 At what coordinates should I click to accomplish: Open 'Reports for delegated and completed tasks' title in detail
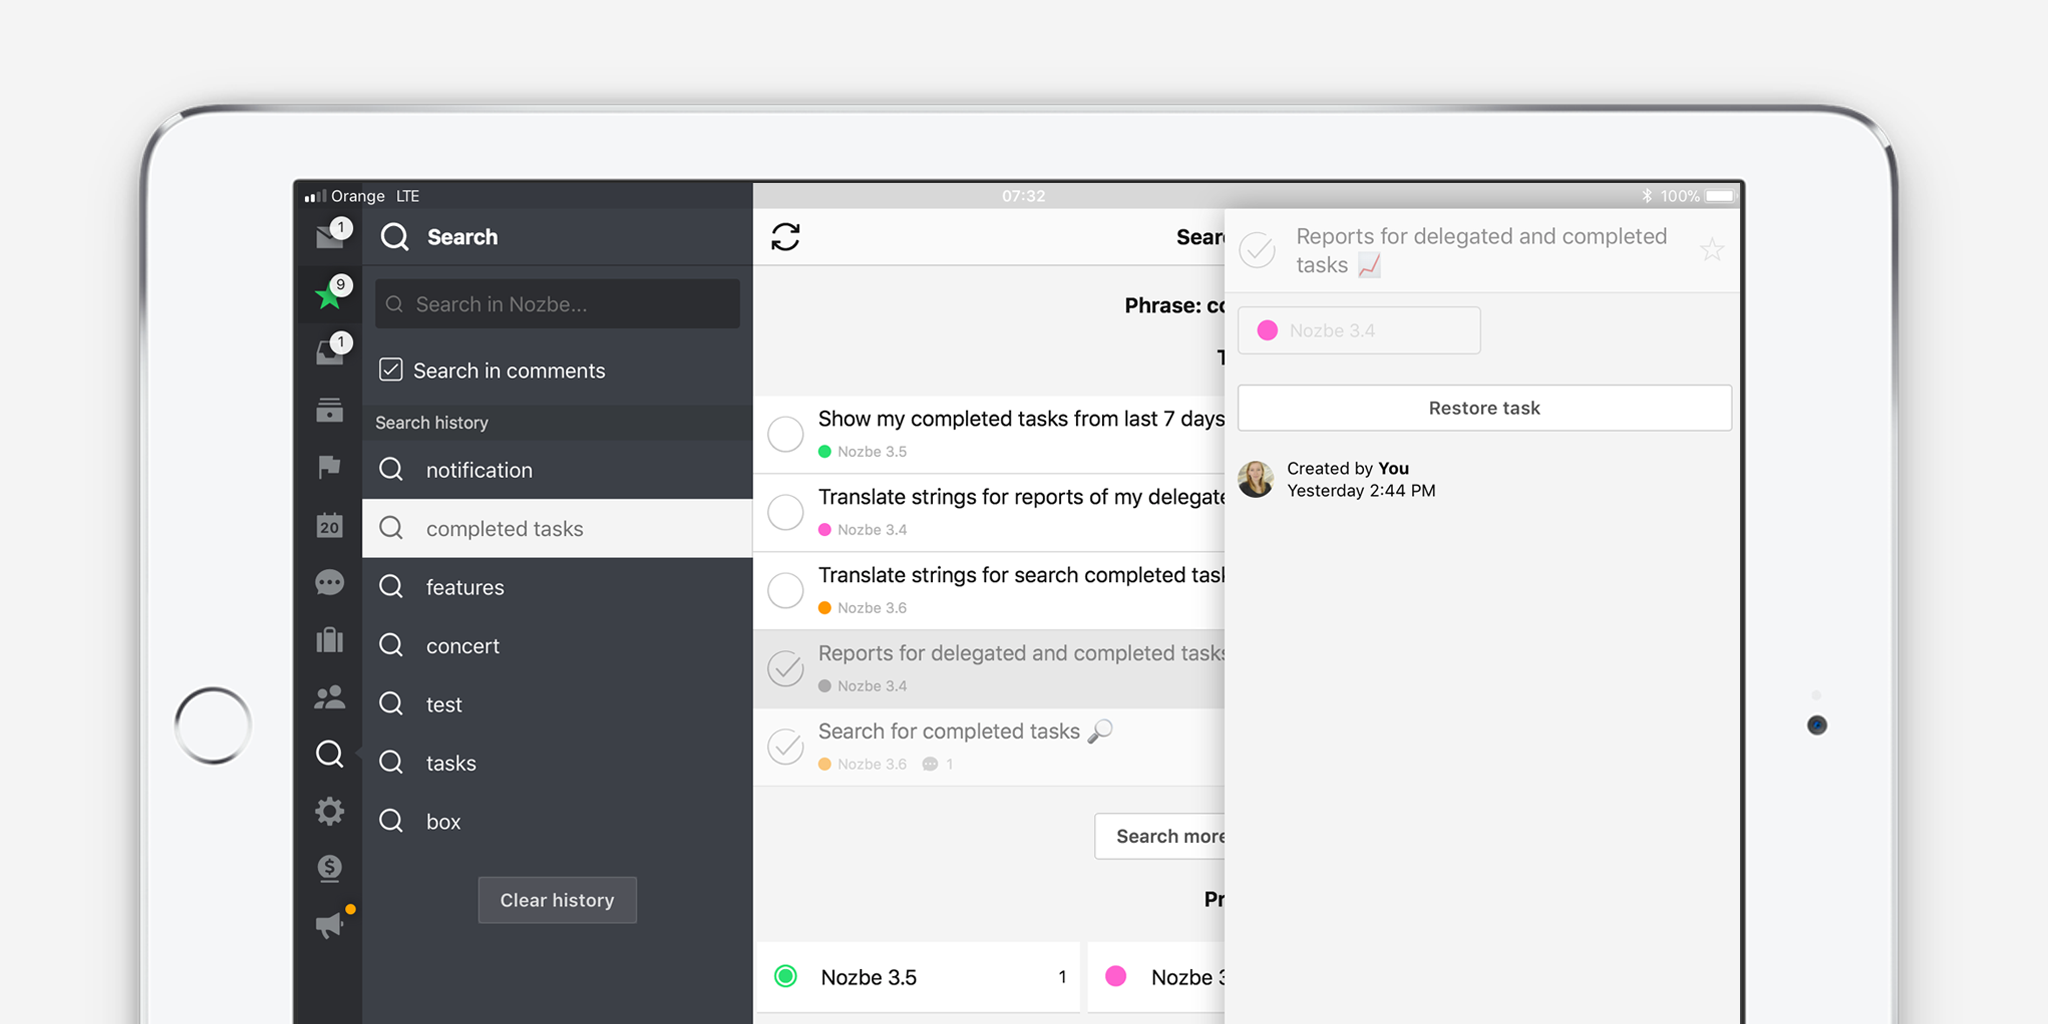tap(1481, 250)
